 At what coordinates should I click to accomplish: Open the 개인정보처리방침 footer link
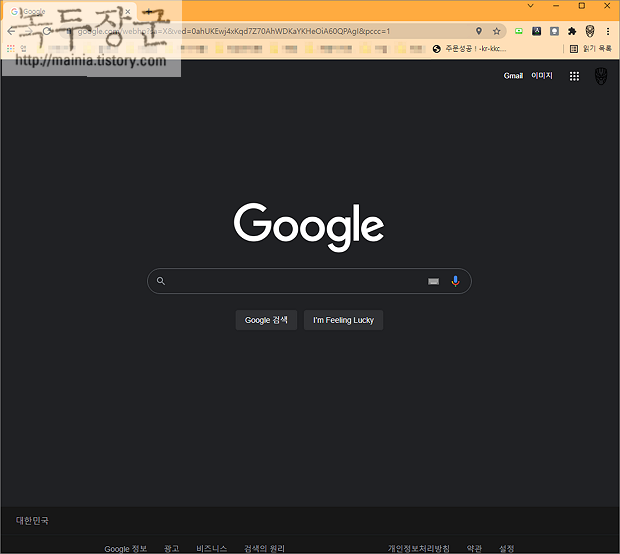(x=419, y=548)
